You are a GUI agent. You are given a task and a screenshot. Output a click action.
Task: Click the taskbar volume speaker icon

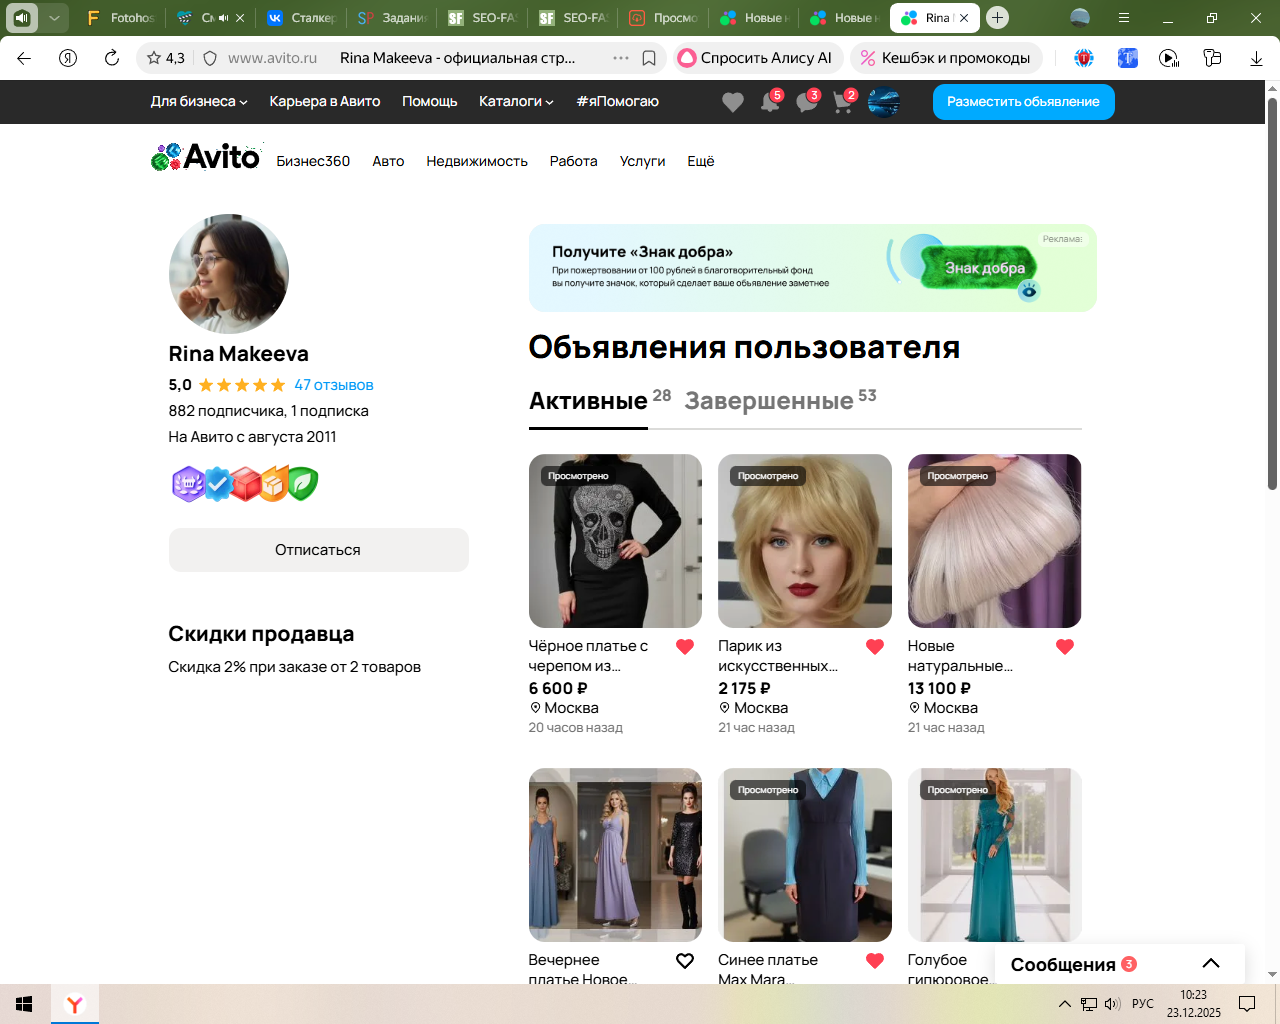click(x=1112, y=1004)
